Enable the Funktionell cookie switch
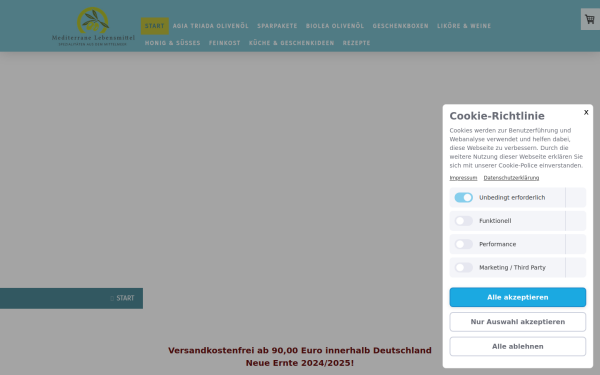600x375 pixels. (x=463, y=221)
